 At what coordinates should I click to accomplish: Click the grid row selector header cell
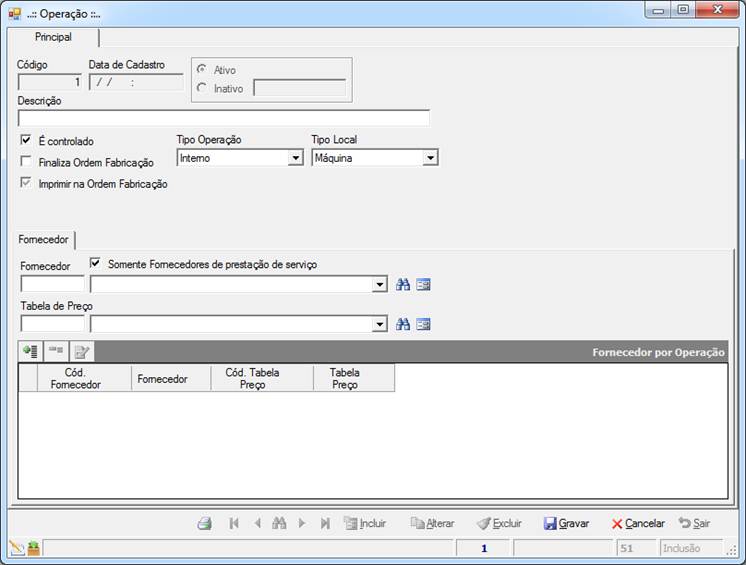pos(28,379)
